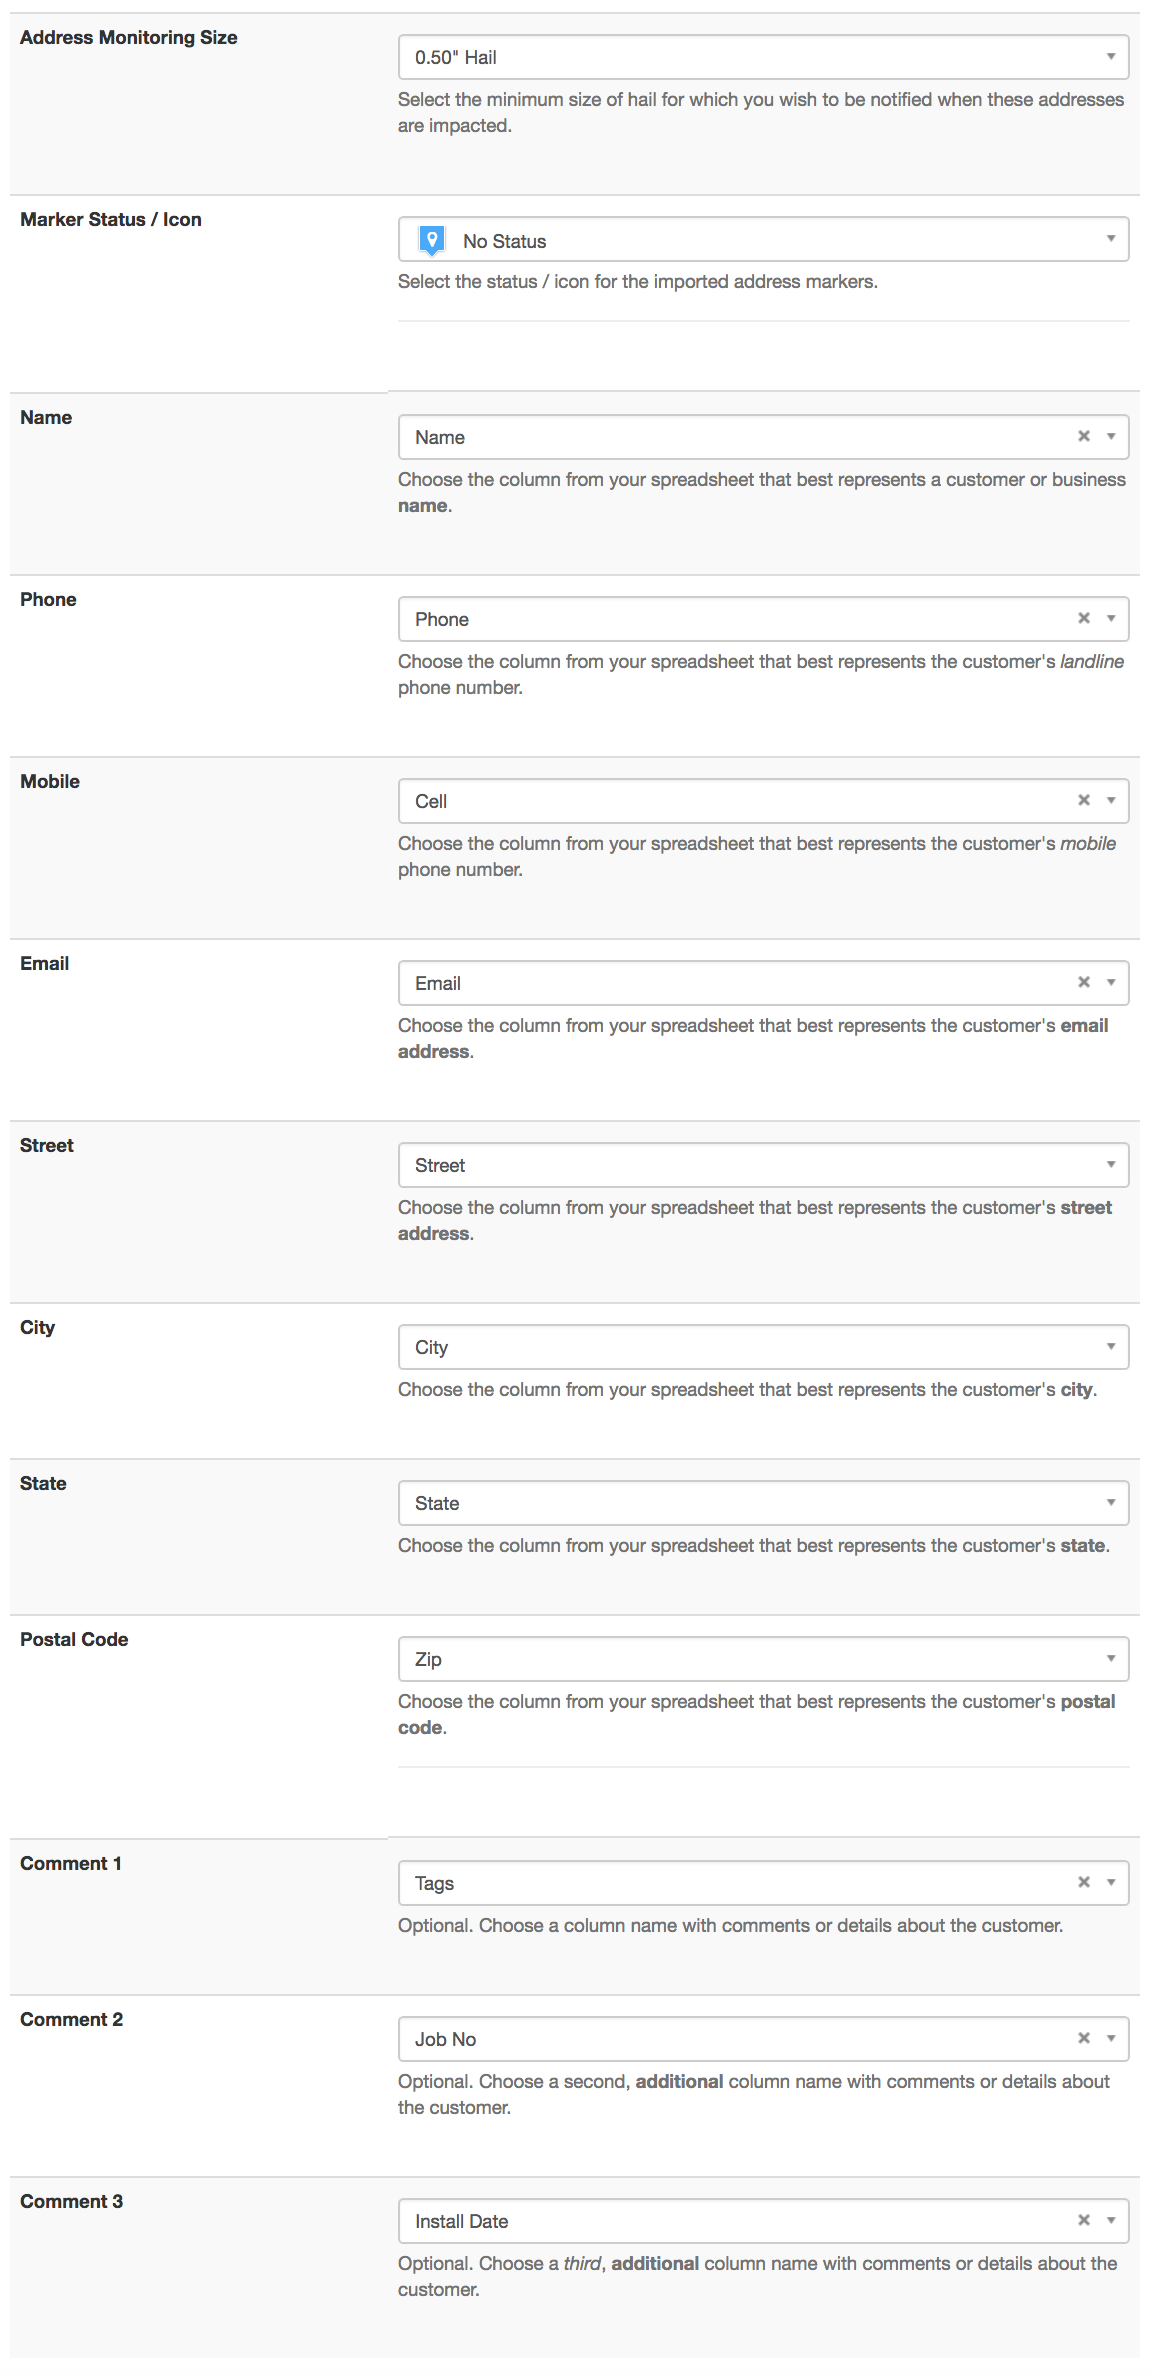This screenshot has height=2374, width=1154.
Task: Clear the Email column selection
Action: 1083,982
